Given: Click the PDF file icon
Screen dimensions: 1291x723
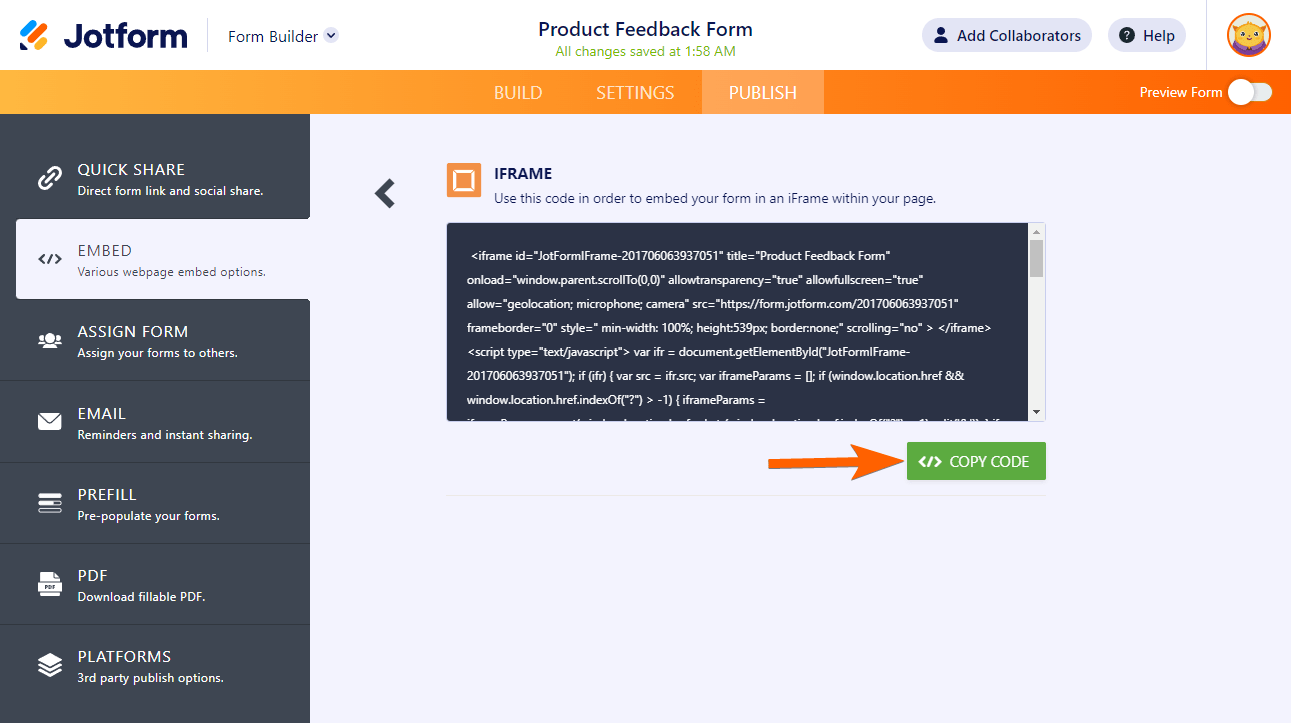Looking at the screenshot, I should (50, 584).
